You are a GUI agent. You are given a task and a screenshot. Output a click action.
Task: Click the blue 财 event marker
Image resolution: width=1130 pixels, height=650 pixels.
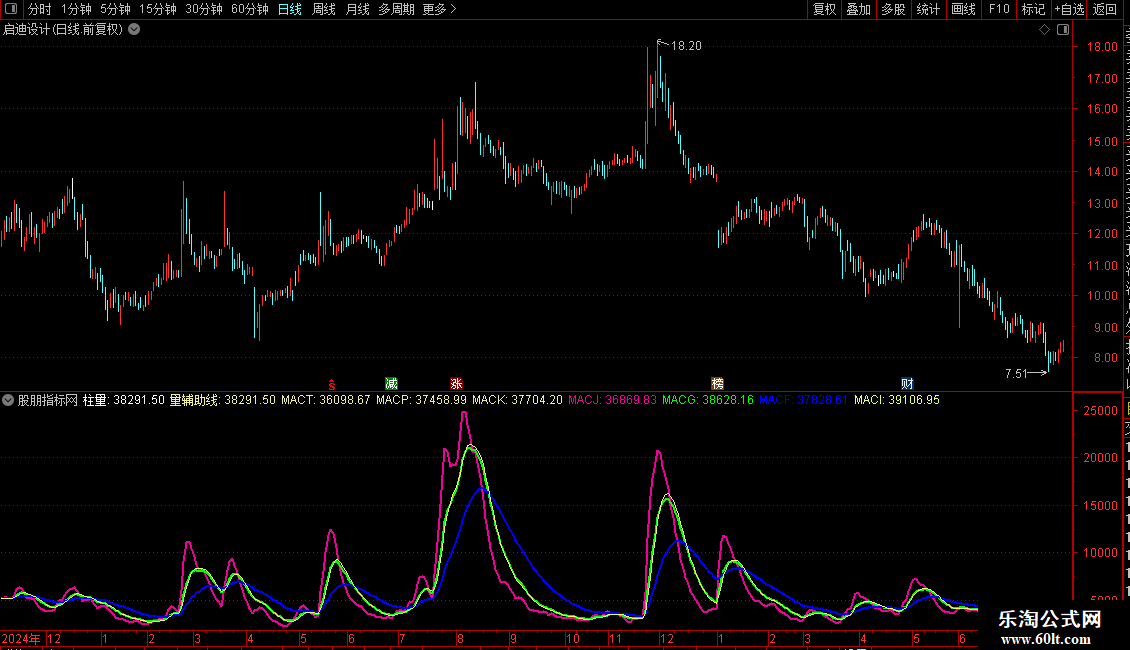907,383
